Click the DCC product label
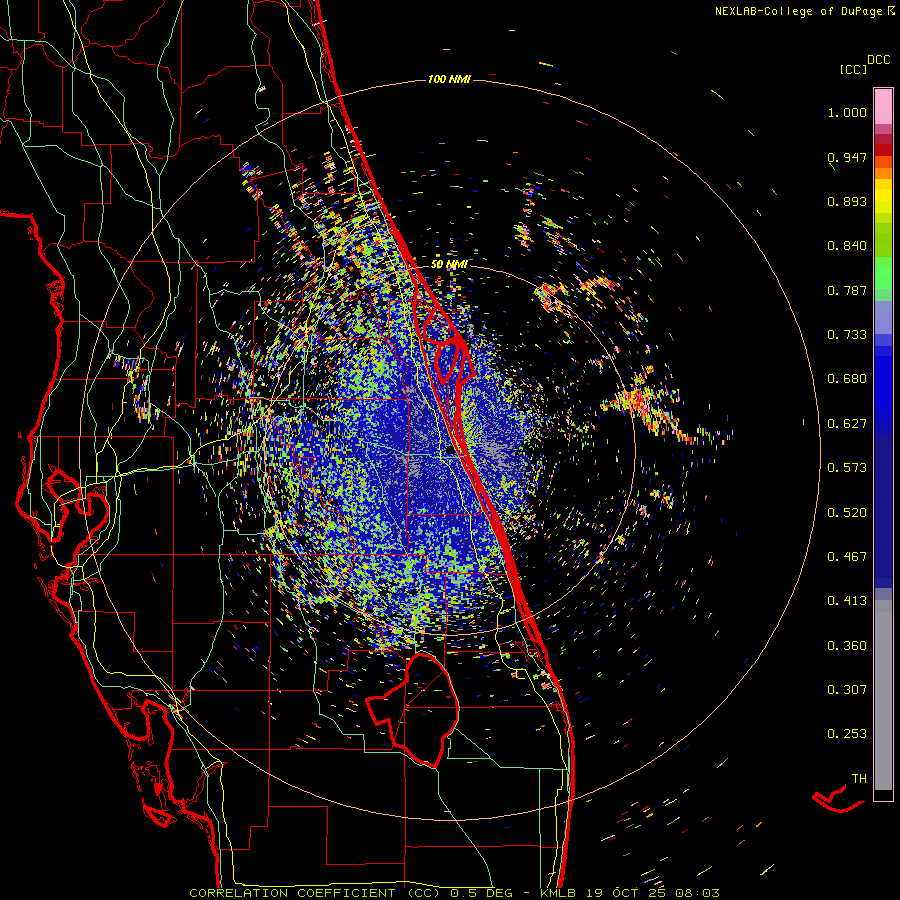 pyautogui.click(x=879, y=60)
